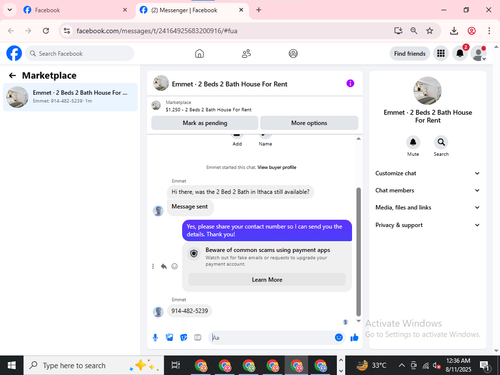Reload the page in Chrome
The height and width of the screenshot is (375, 500).
46,31
